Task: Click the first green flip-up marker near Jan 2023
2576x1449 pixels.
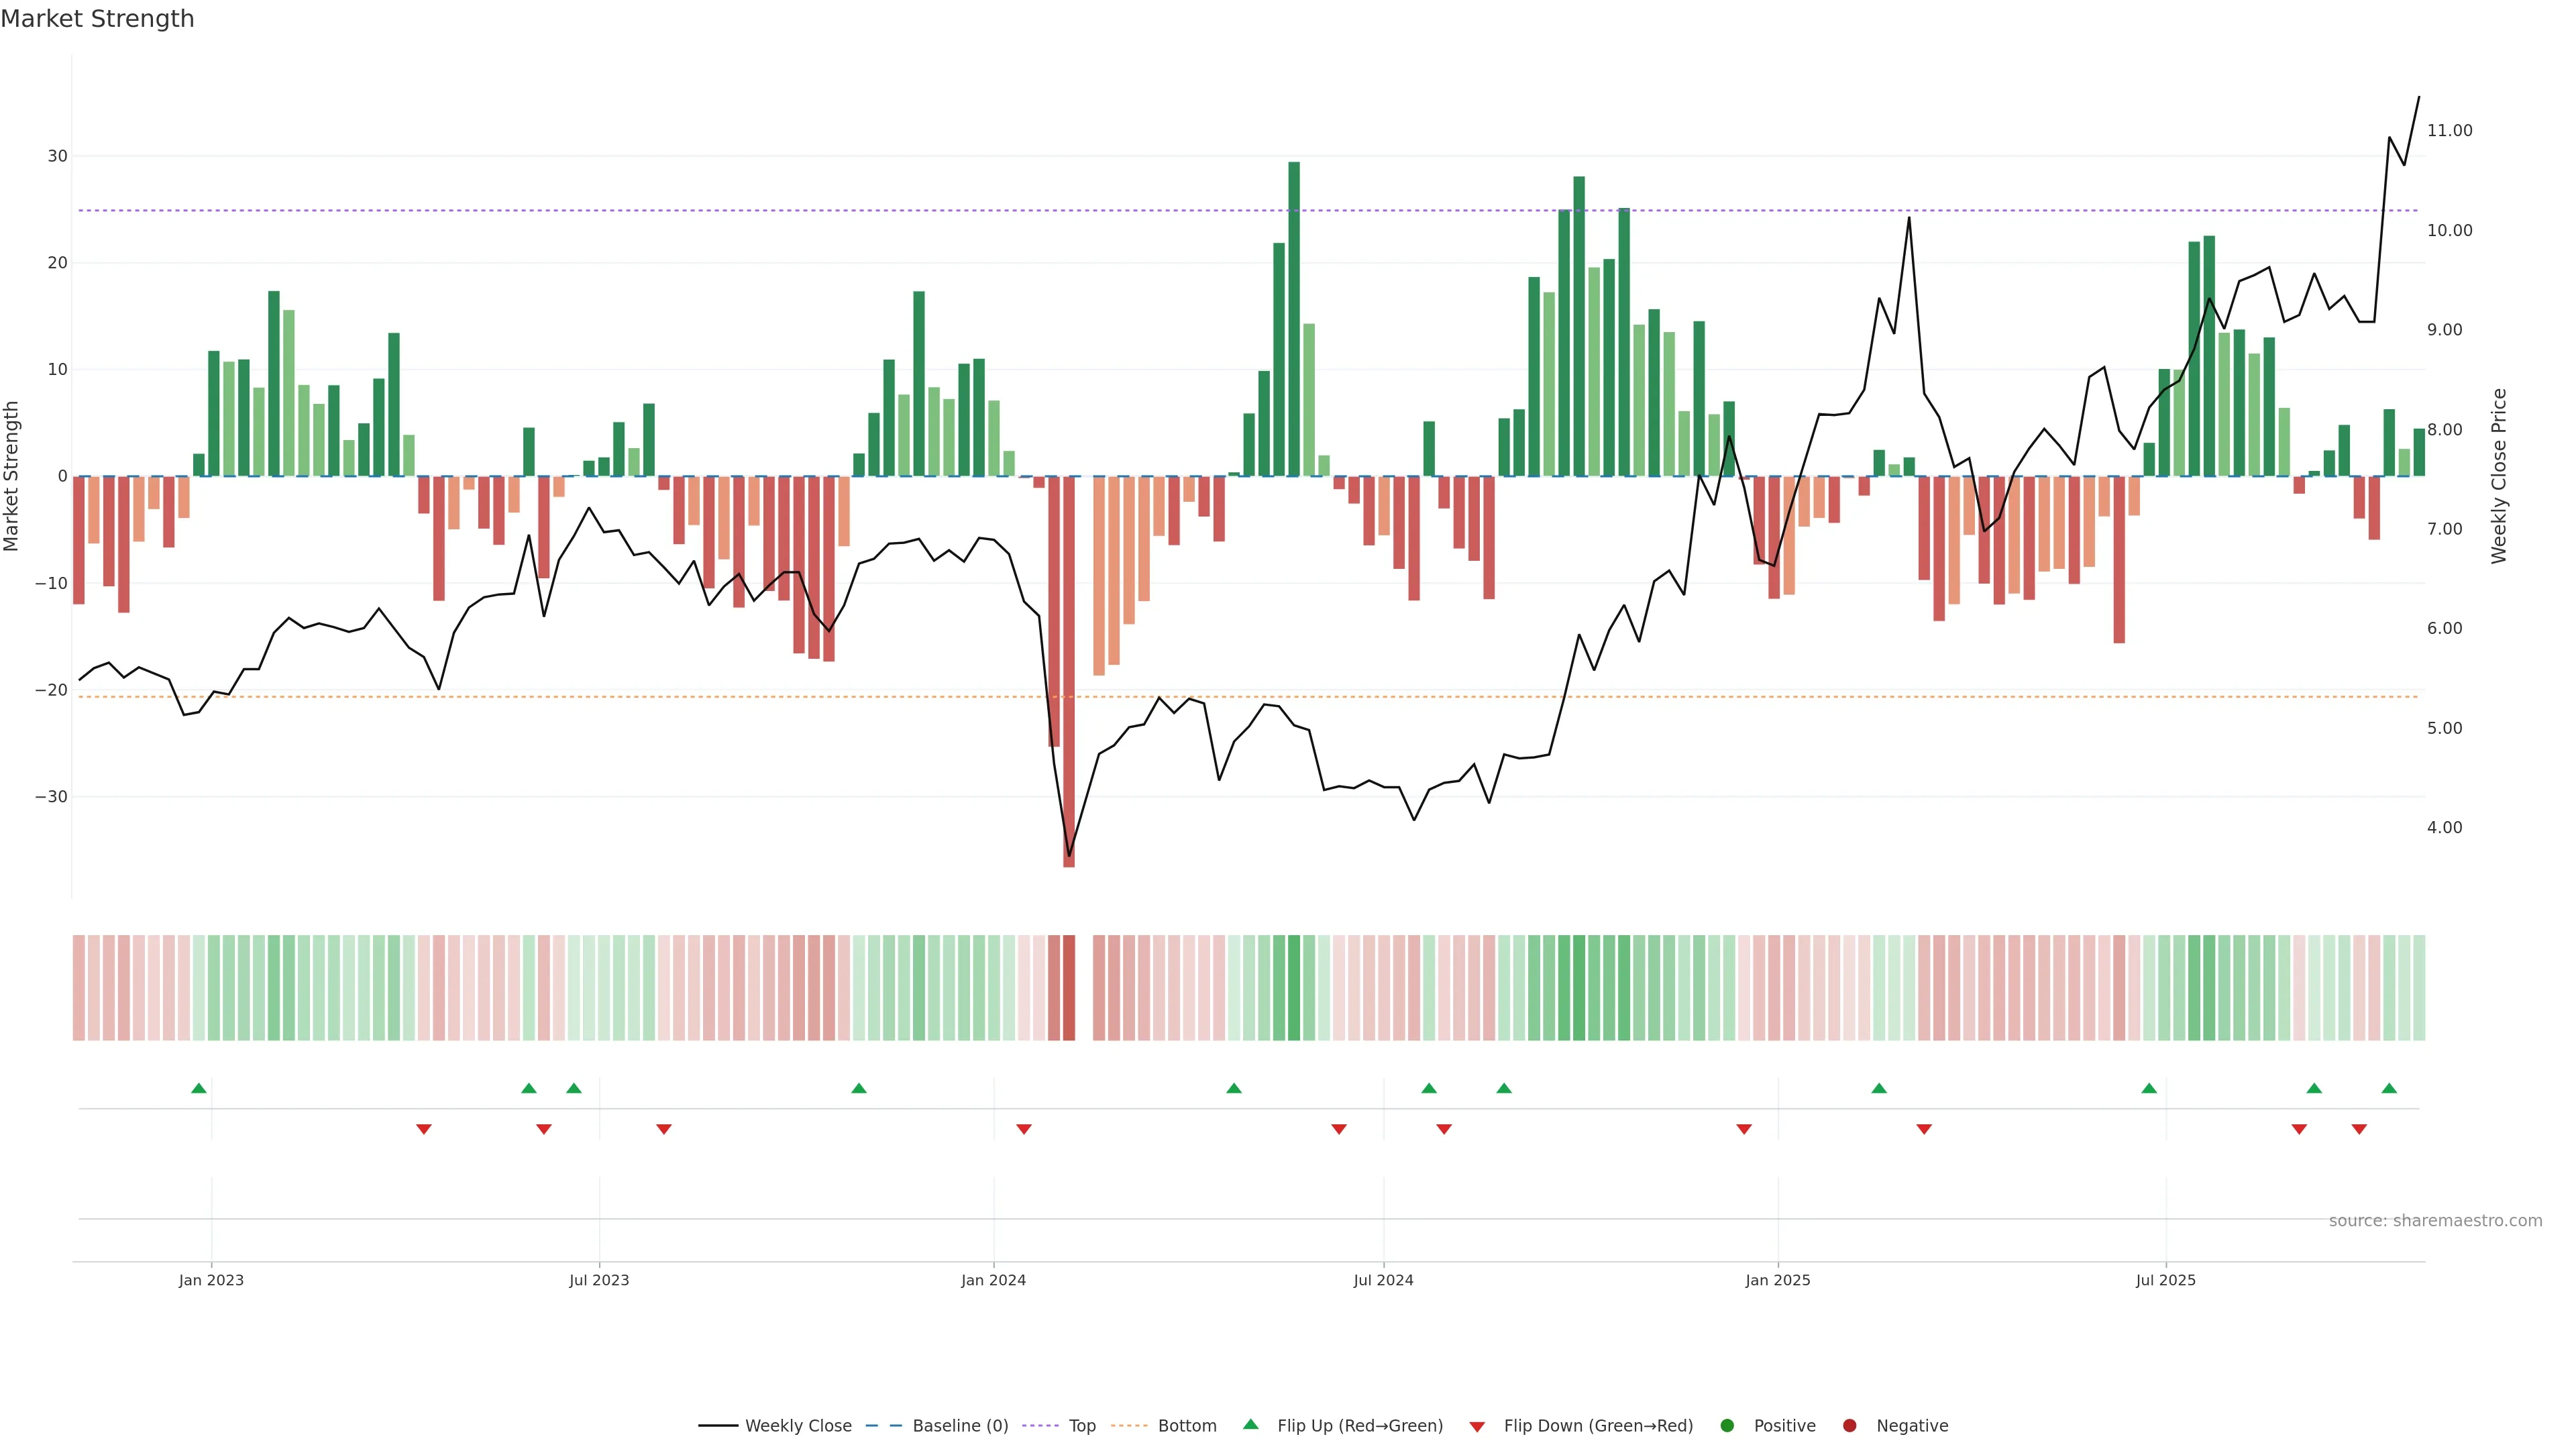Action: 199,1088
